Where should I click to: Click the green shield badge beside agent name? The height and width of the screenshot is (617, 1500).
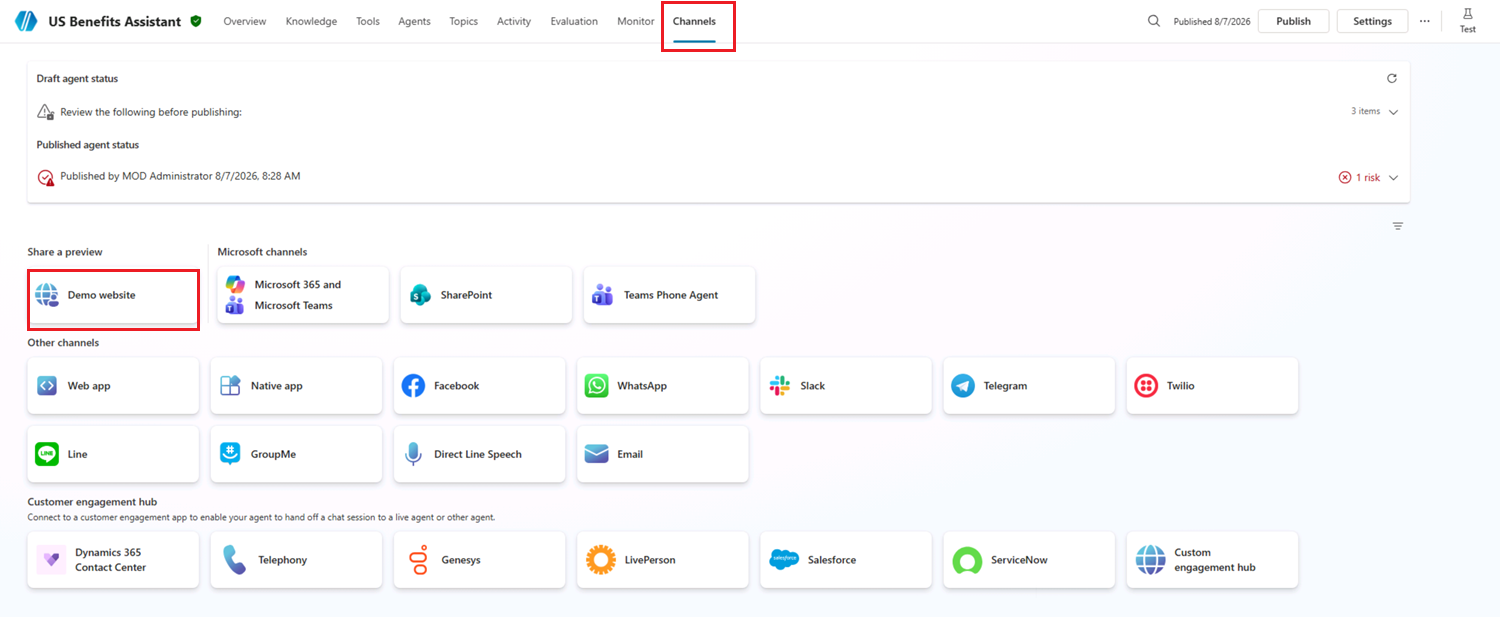pos(196,21)
